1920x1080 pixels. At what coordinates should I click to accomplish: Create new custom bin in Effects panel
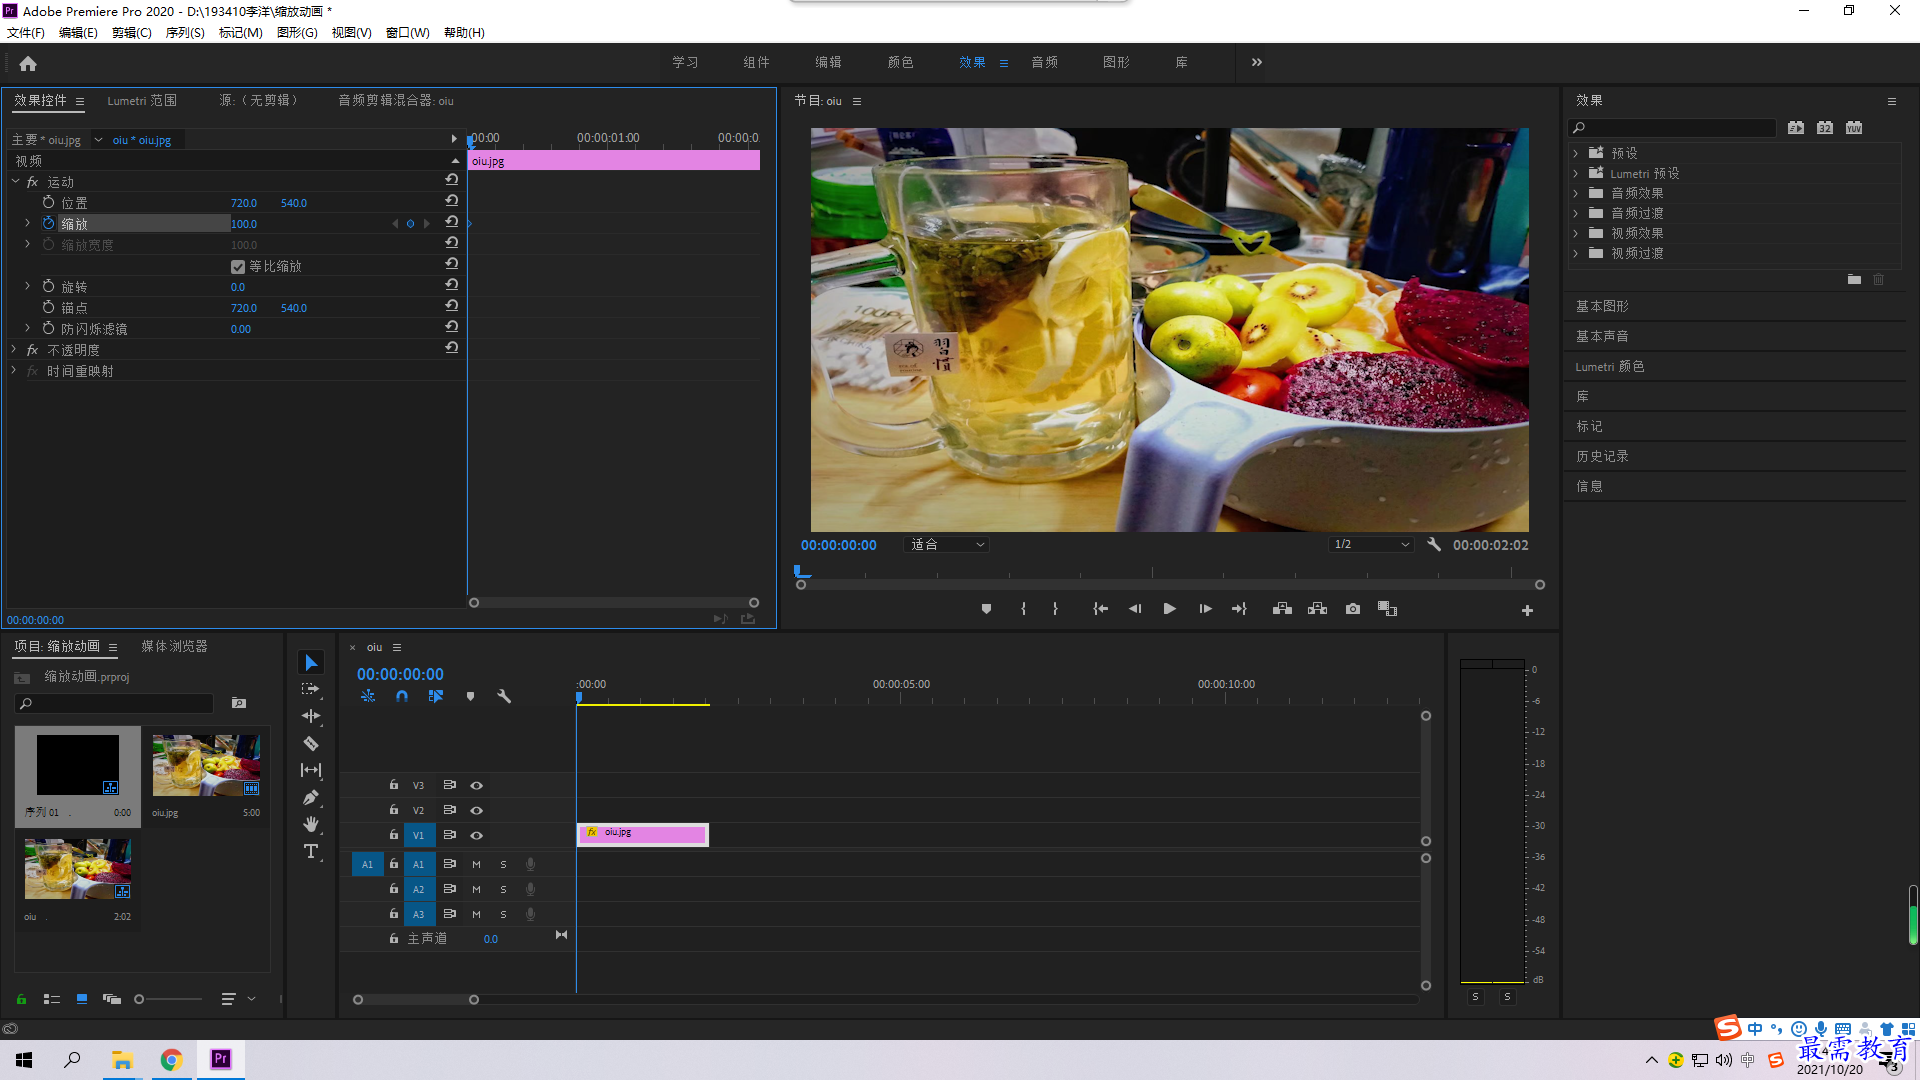coord(1854,280)
